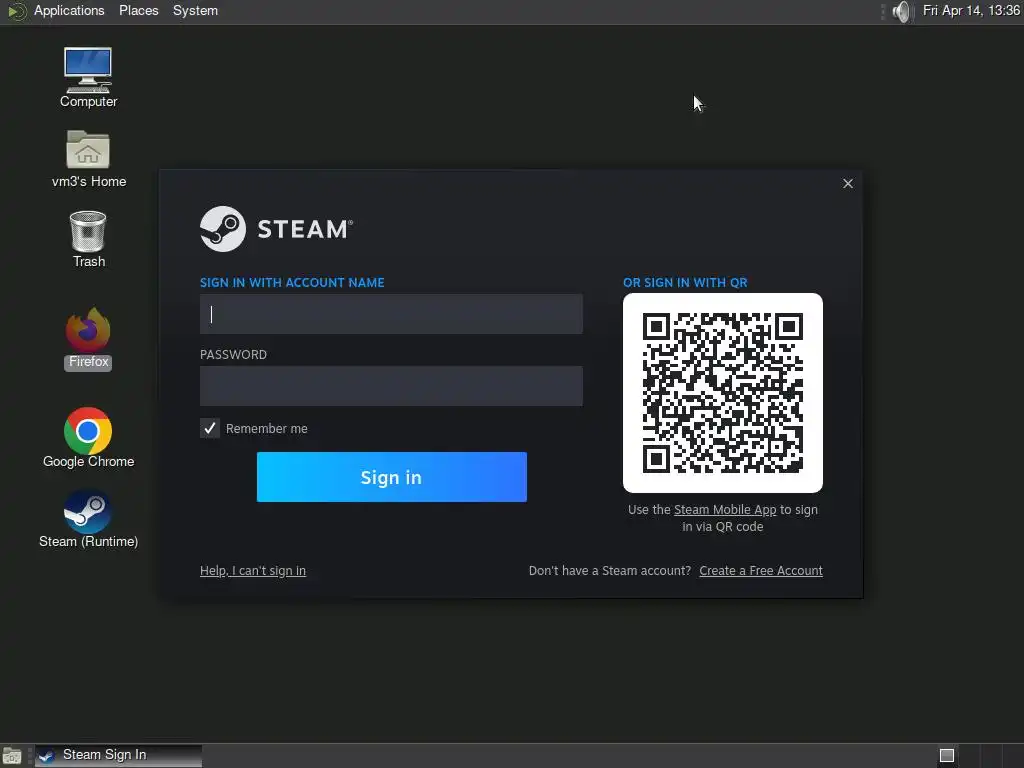Viewport: 1024px width, 768px height.
Task: Click the date and time clock in panel
Action: pos(971,10)
